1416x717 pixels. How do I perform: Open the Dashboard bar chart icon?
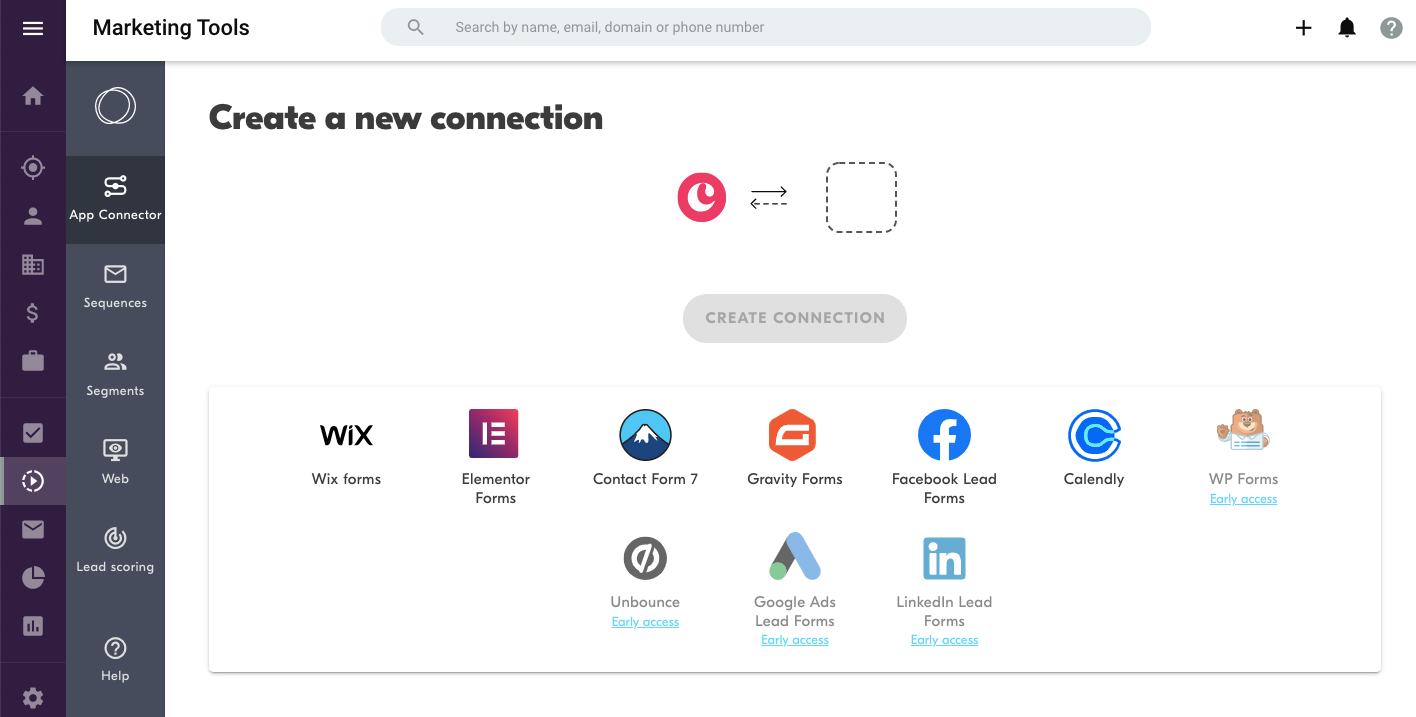(x=33, y=626)
